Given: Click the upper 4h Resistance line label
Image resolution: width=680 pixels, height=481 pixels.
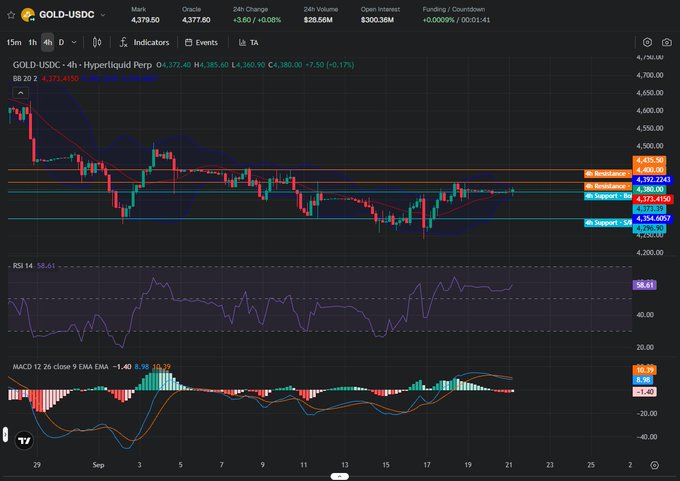Looking at the screenshot, I should point(608,173).
